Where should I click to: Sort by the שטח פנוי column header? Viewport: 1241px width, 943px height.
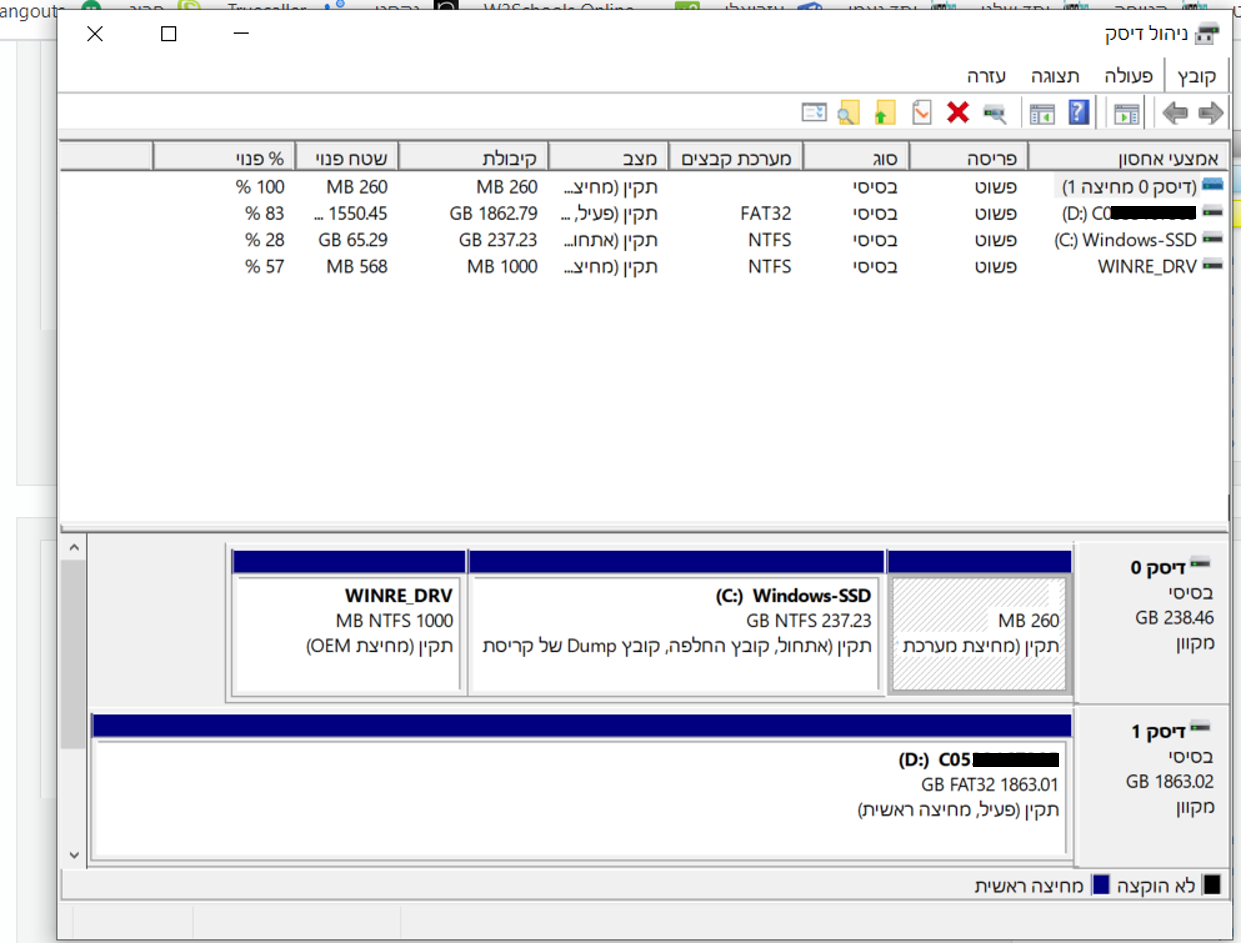[347, 157]
